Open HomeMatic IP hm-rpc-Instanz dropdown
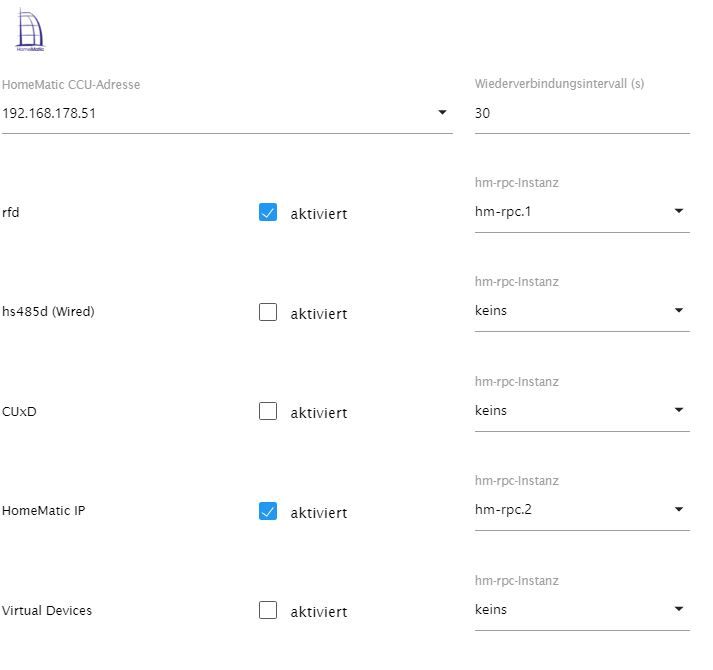Screen dimensions: 713x670 click(x=678, y=510)
